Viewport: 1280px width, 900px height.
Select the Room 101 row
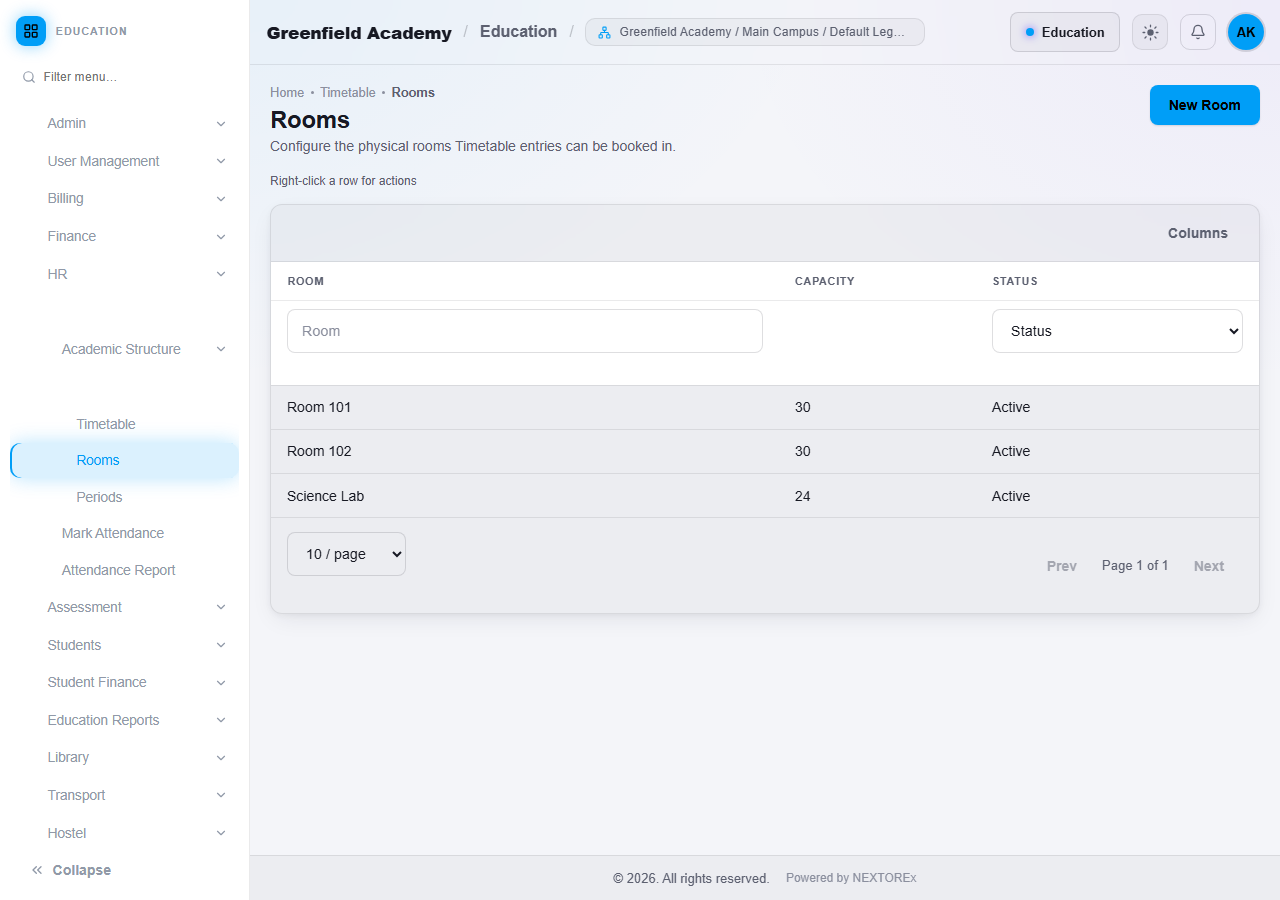pyautogui.click(x=765, y=407)
